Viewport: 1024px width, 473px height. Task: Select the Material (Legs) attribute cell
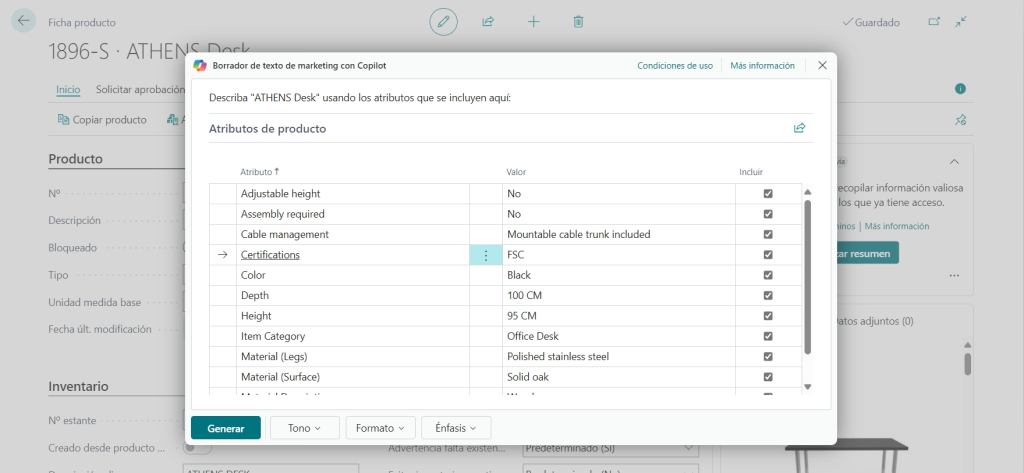coord(353,357)
